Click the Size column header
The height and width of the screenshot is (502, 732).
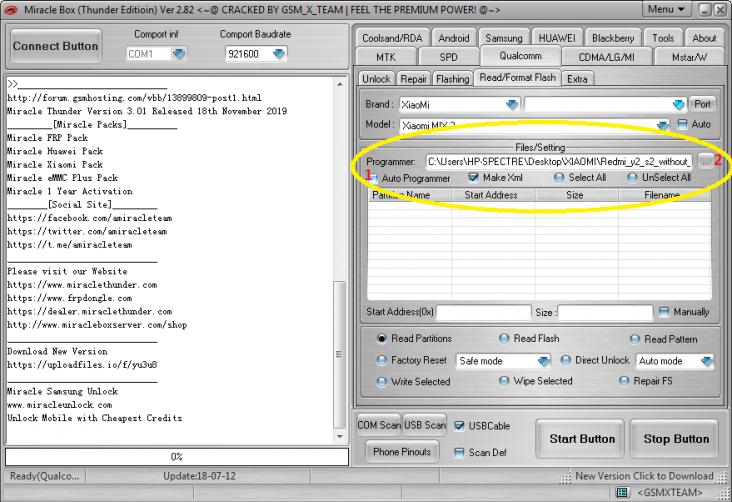577,195
